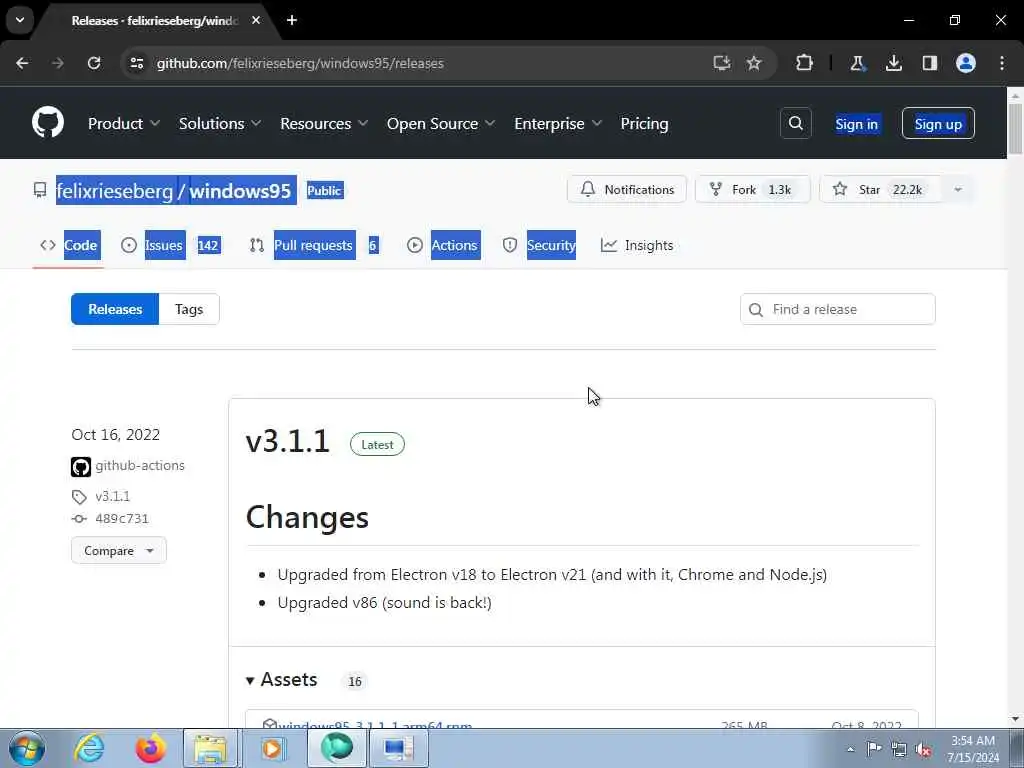Show hidden tray icons arrow
Screen dimensions: 1024x768
(x=850, y=749)
